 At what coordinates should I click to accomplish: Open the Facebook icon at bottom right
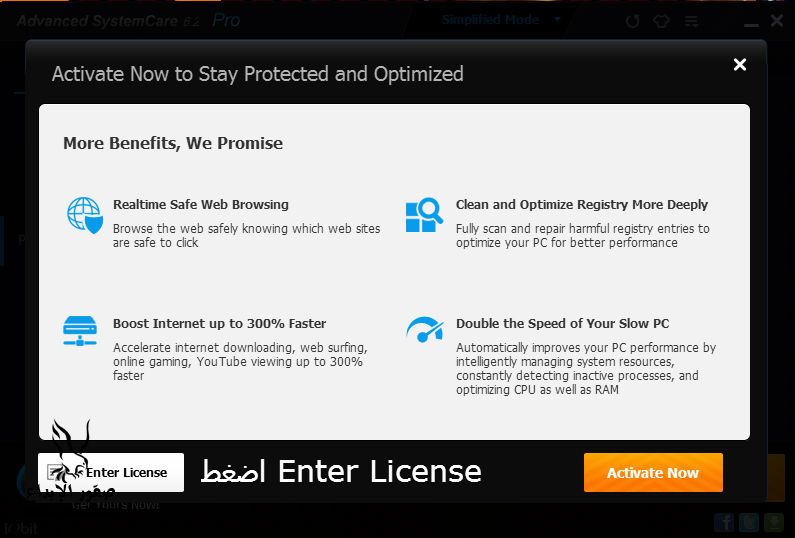724,522
